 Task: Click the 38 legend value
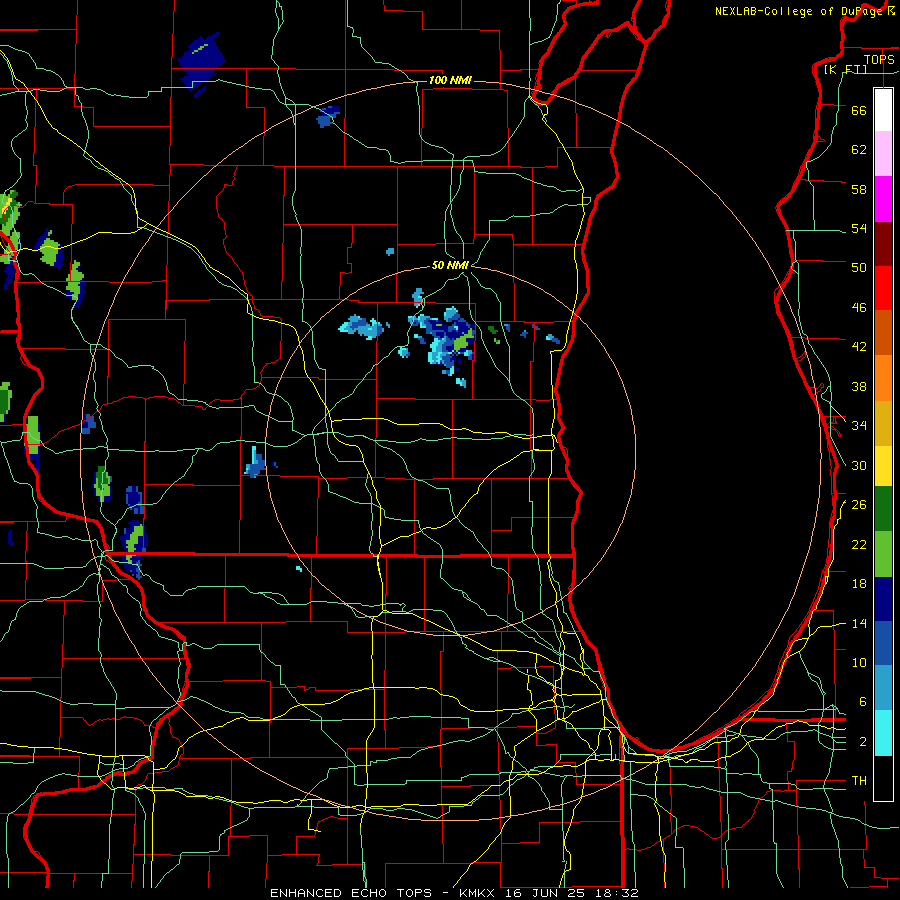tap(859, 387)
